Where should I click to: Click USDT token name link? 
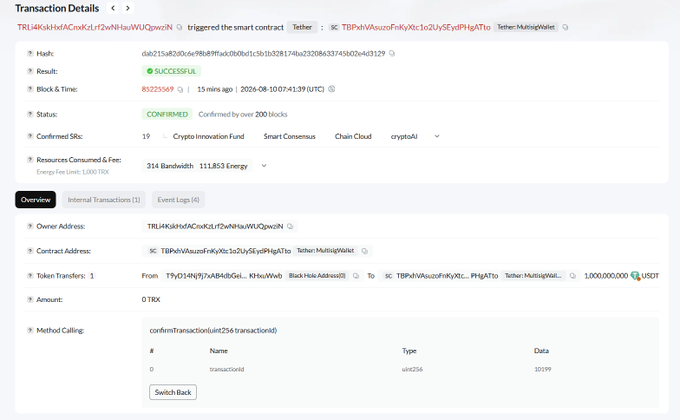[x=650, y=276]
